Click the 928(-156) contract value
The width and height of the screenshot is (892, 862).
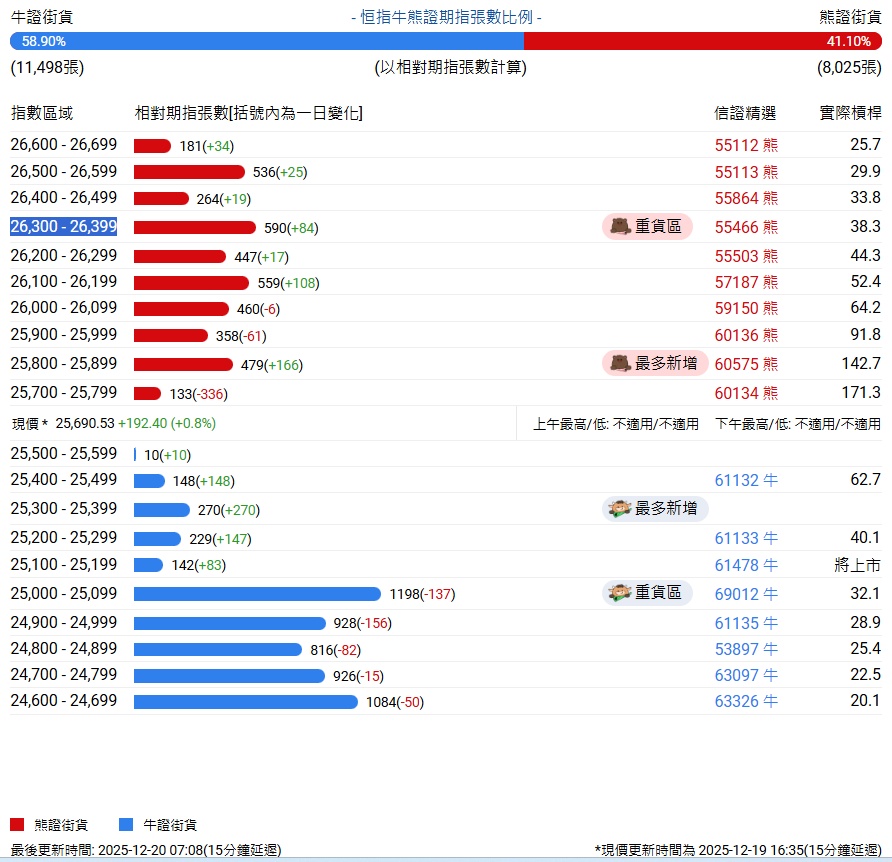[362, 623]
